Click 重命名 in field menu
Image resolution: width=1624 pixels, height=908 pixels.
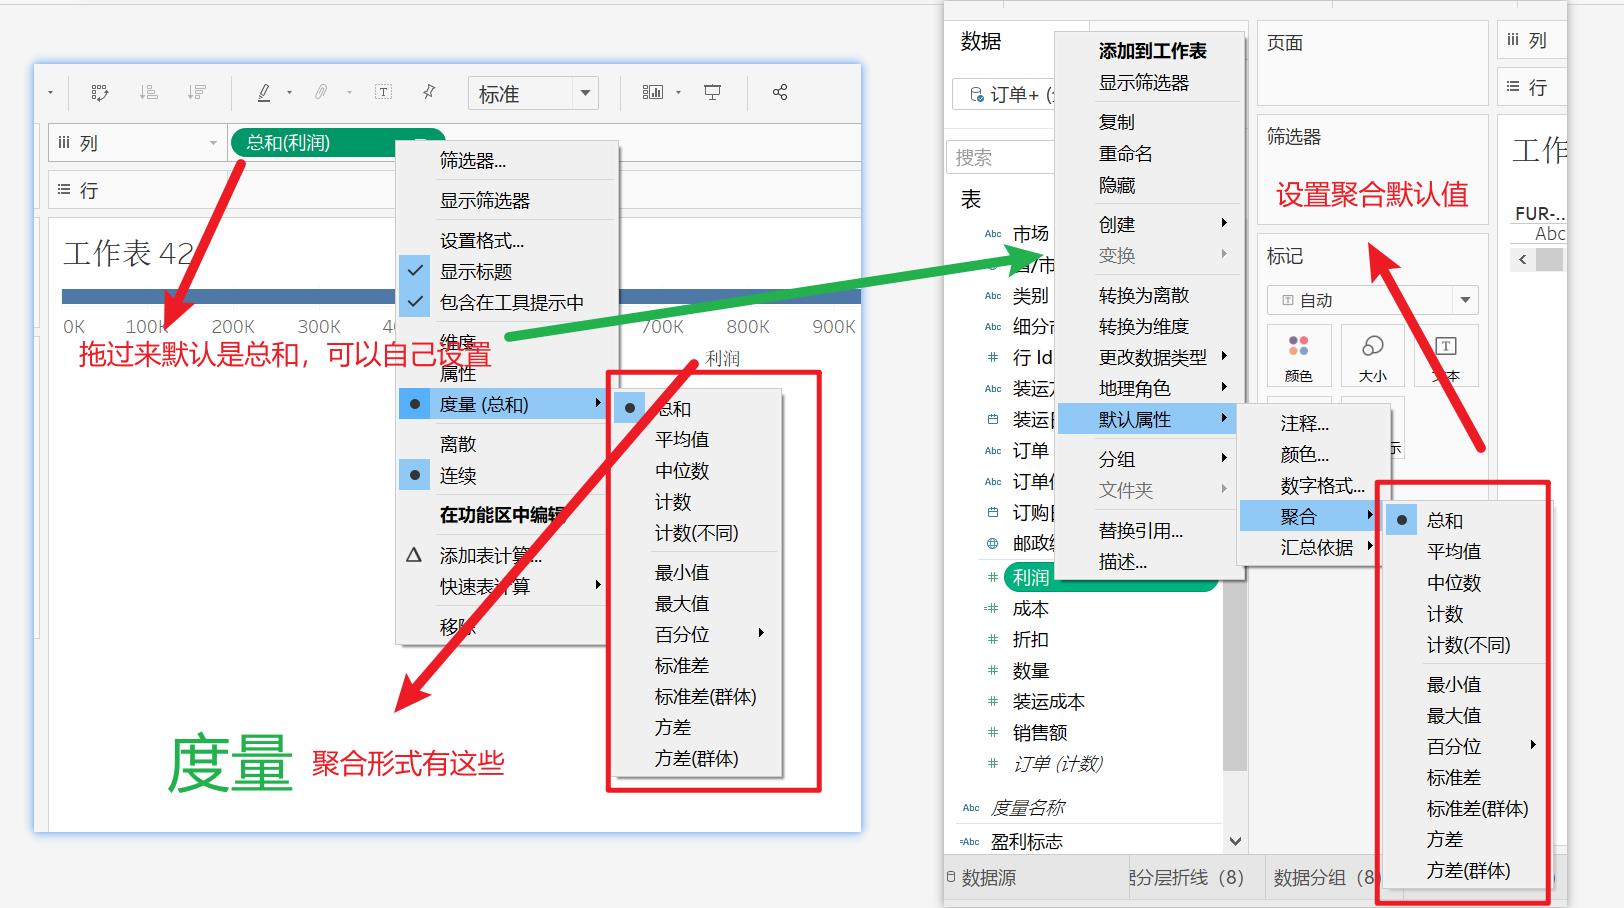click(x=1150, y=153)
